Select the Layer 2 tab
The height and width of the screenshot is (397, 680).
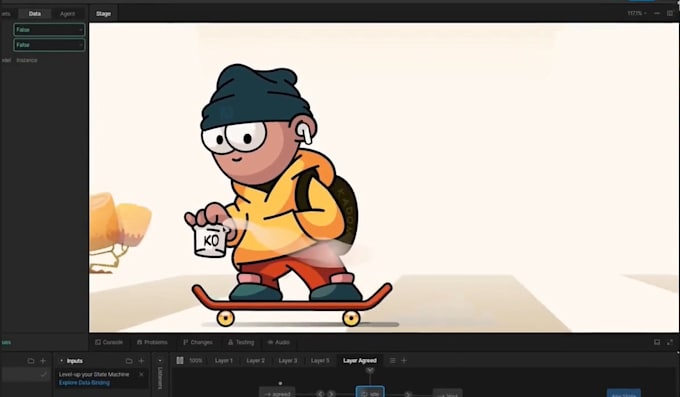click(255, 361)
